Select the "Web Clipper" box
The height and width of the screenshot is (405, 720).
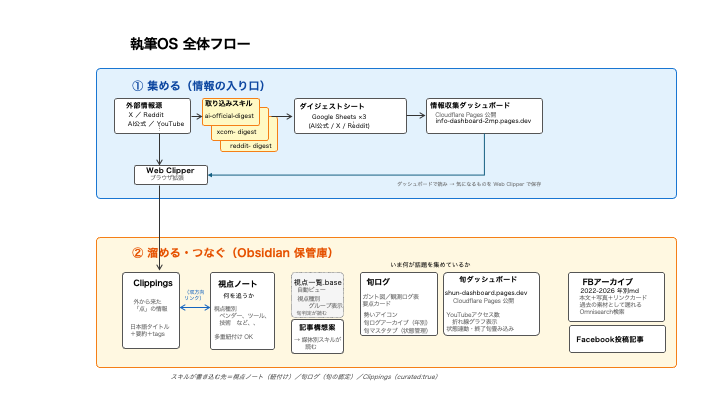pos(171,174)
